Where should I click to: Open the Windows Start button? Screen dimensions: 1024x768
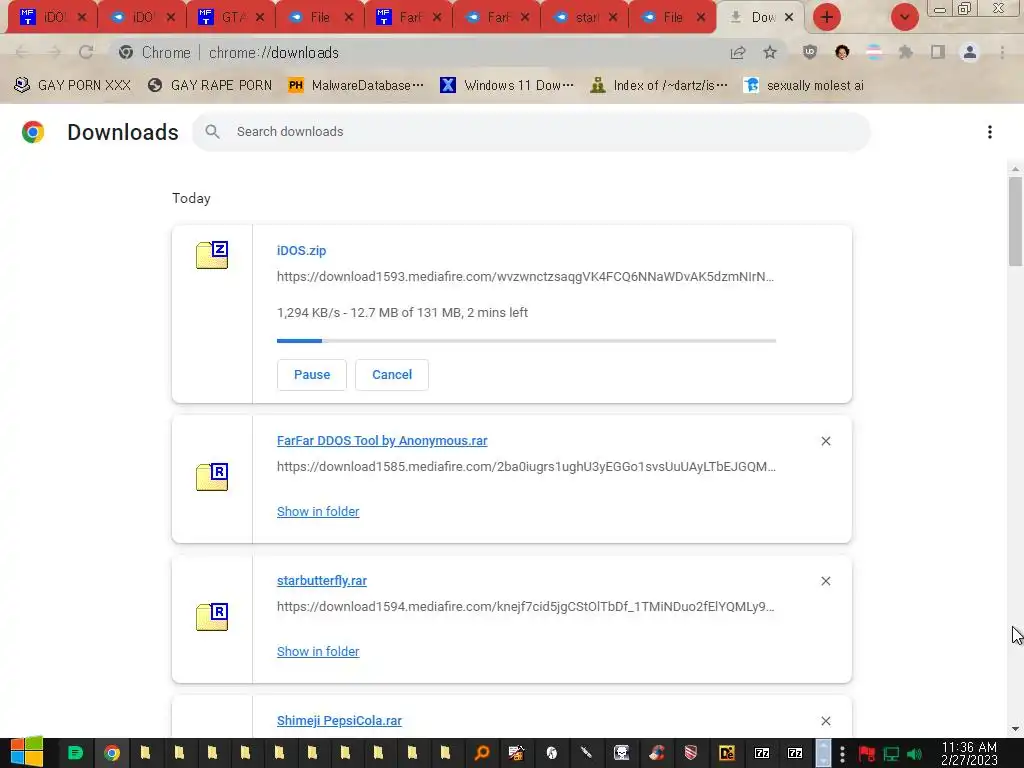(x=27, y=752)
